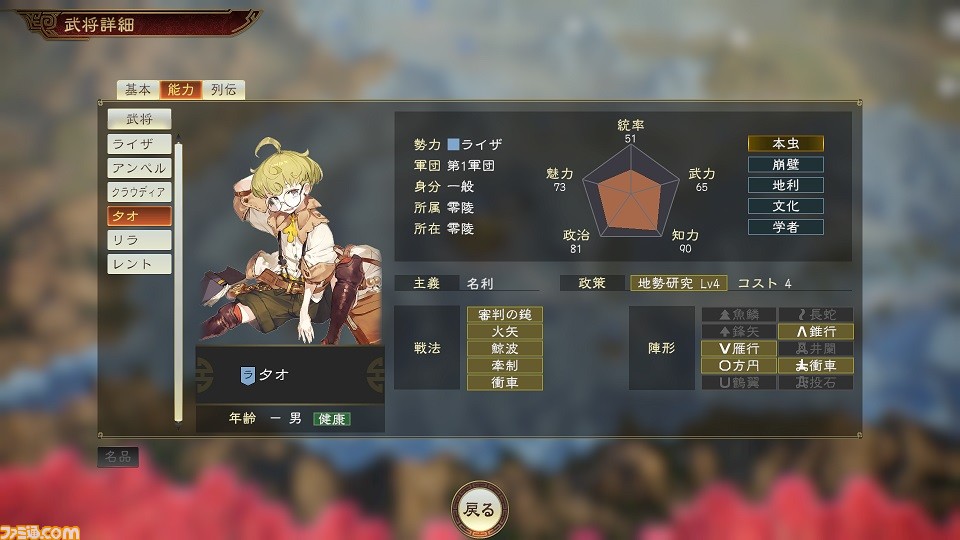The width and height of the screenshot is (960, 540).
Task: Select レント in the officer list
Action: pos(140,264)
